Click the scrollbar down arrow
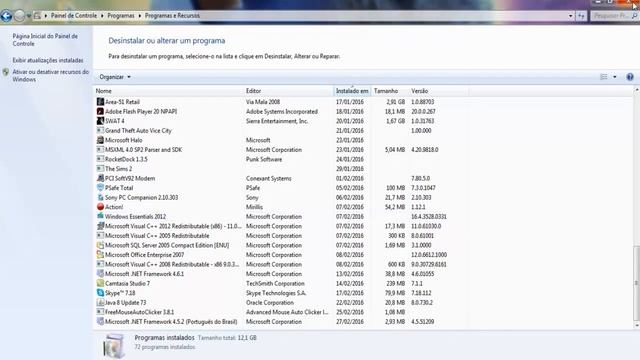 click(636, 325)
